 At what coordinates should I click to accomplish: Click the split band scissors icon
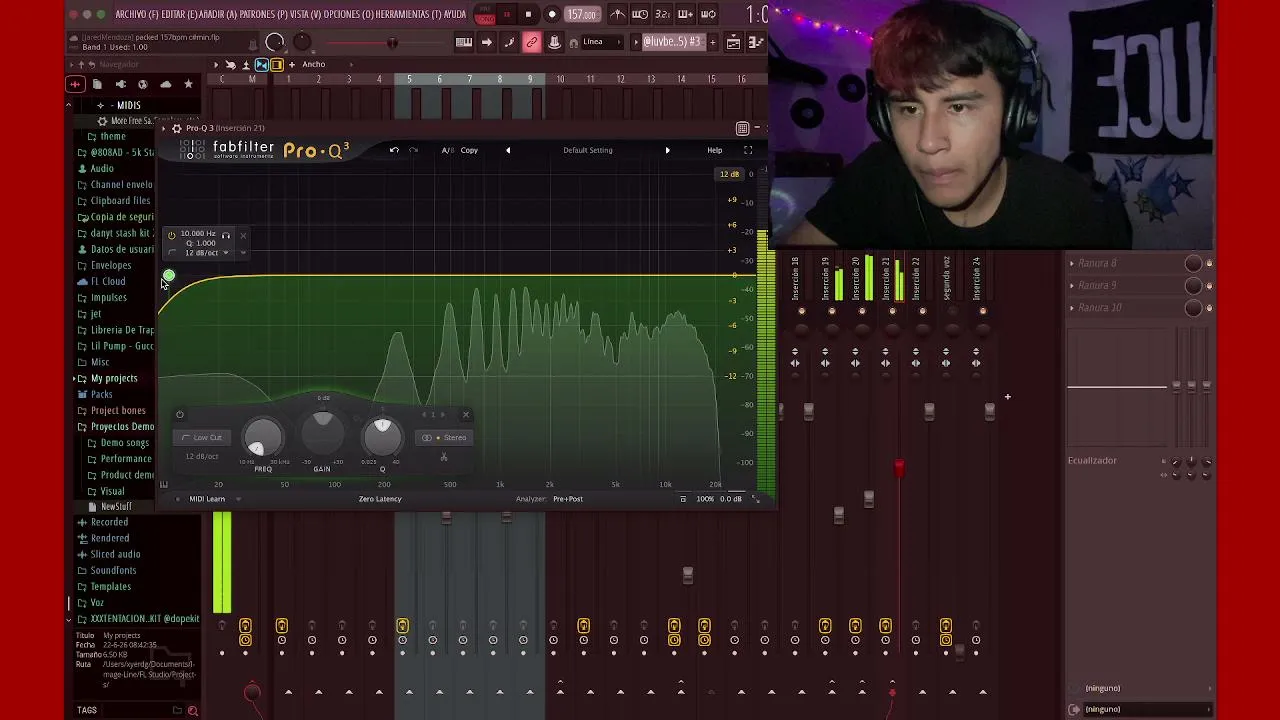(444, 457)
